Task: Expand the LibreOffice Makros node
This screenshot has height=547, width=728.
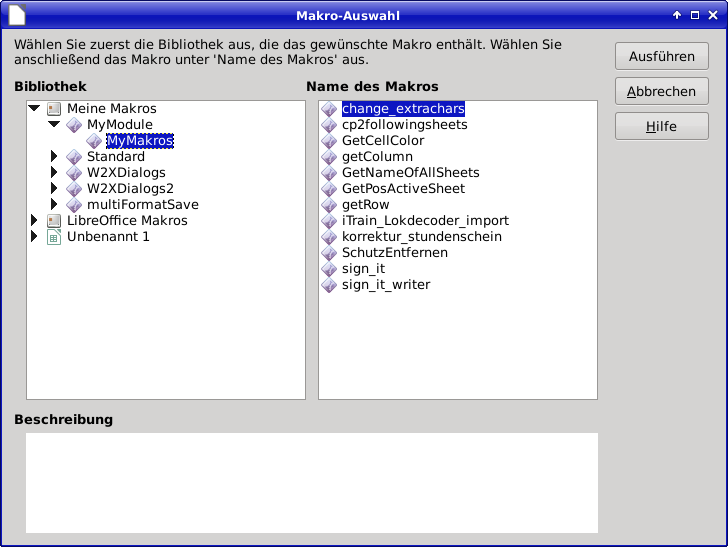Action: (35, 221)
